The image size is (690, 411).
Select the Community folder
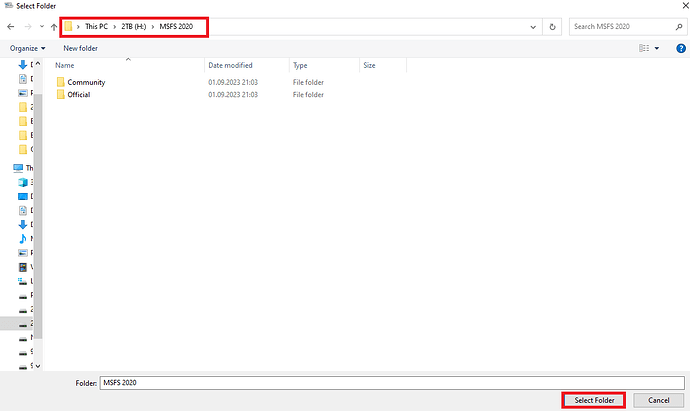86,82
